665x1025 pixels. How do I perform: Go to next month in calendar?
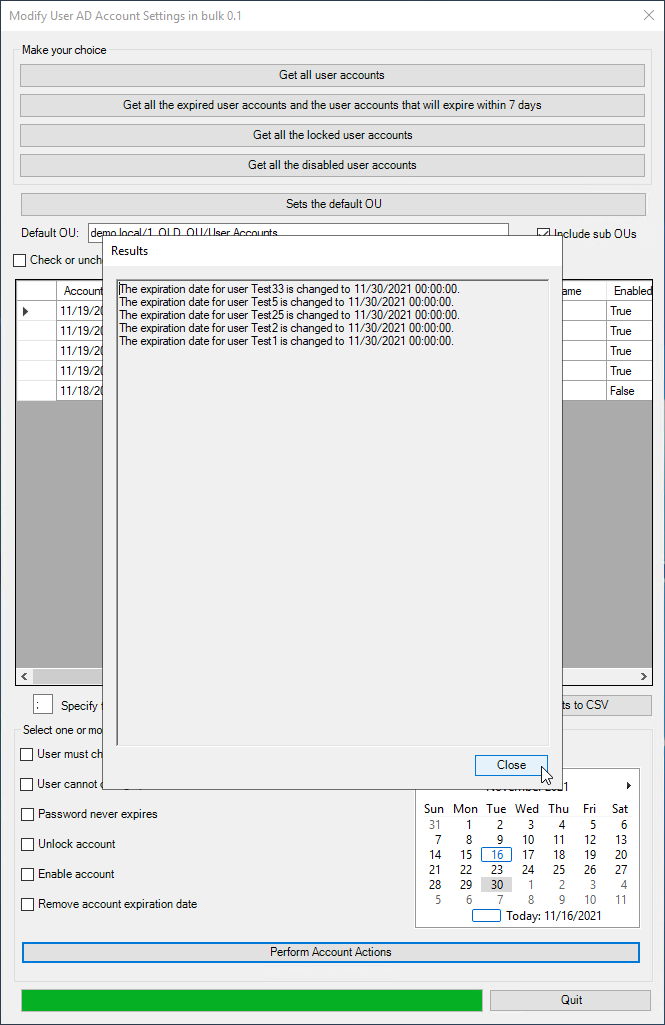pos(629,786)
